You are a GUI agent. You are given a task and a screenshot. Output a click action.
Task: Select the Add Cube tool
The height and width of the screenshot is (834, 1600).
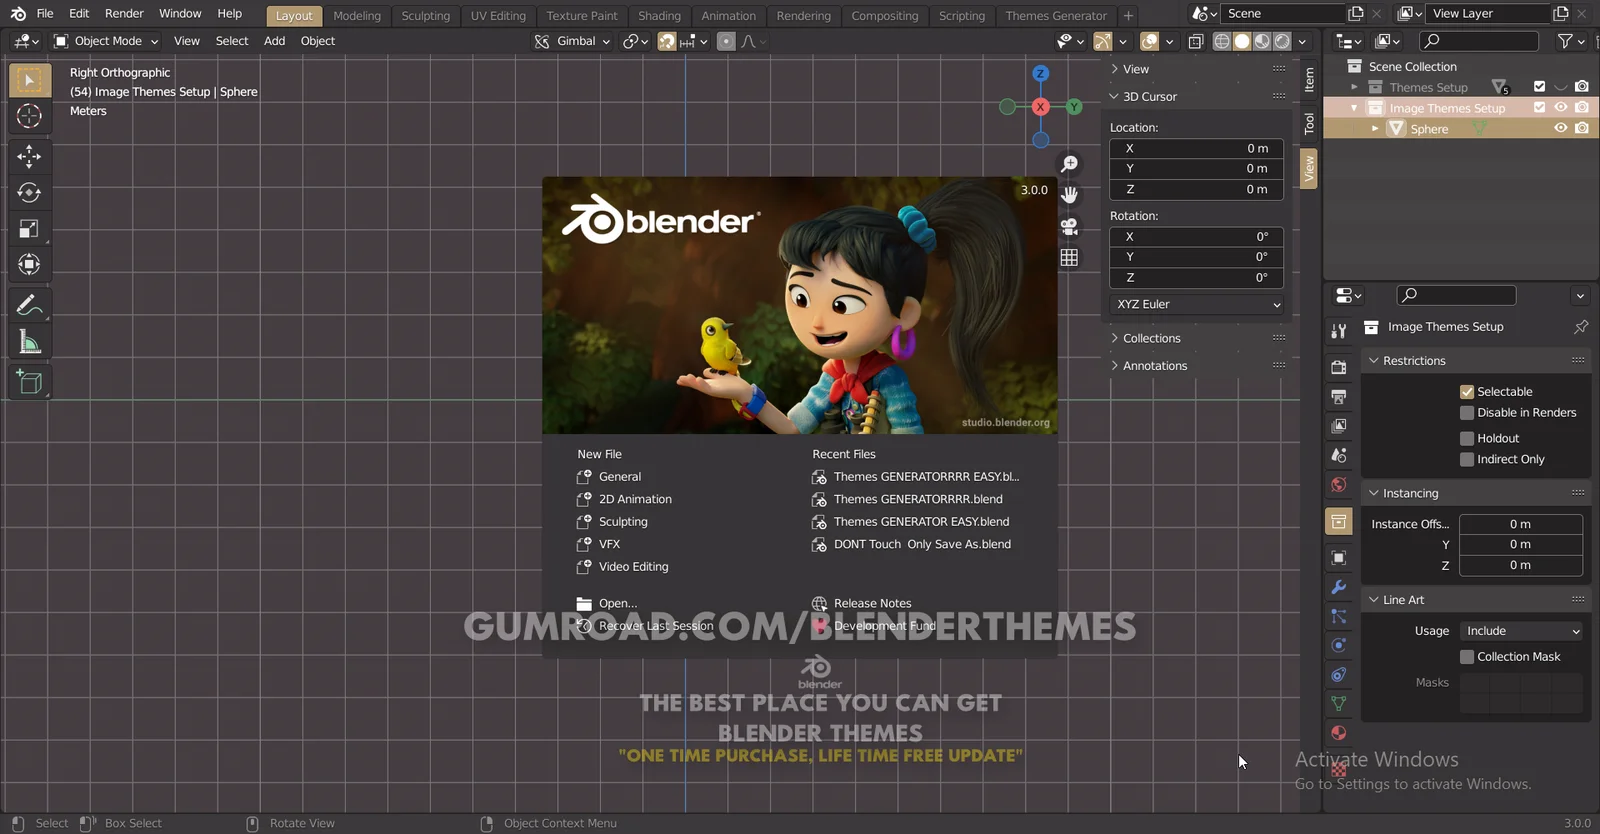pos(29,382)
